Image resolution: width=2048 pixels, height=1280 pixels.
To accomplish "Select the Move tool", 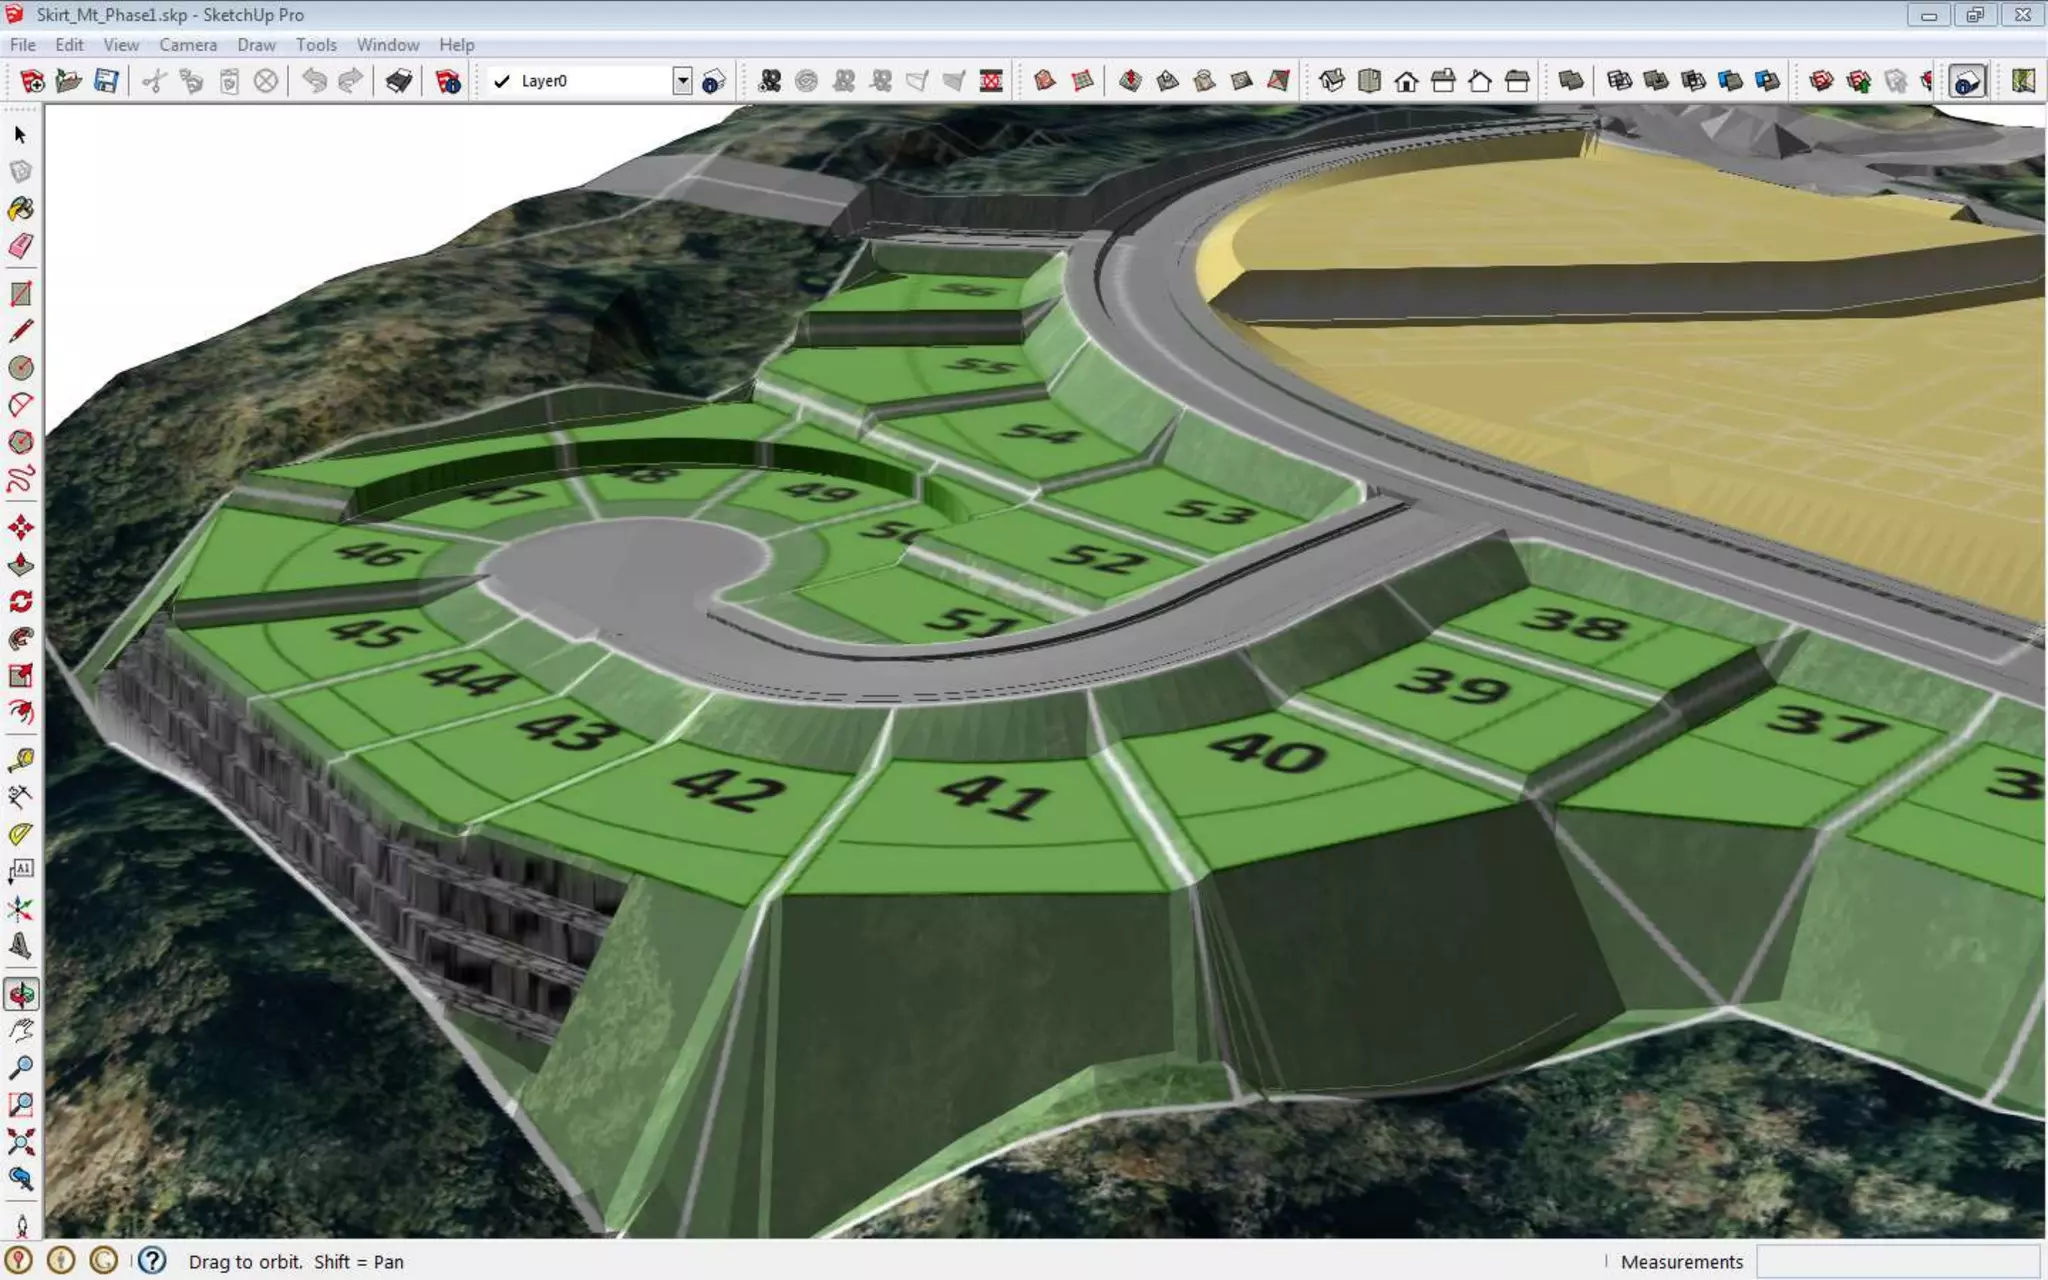I will click(21, 527).
